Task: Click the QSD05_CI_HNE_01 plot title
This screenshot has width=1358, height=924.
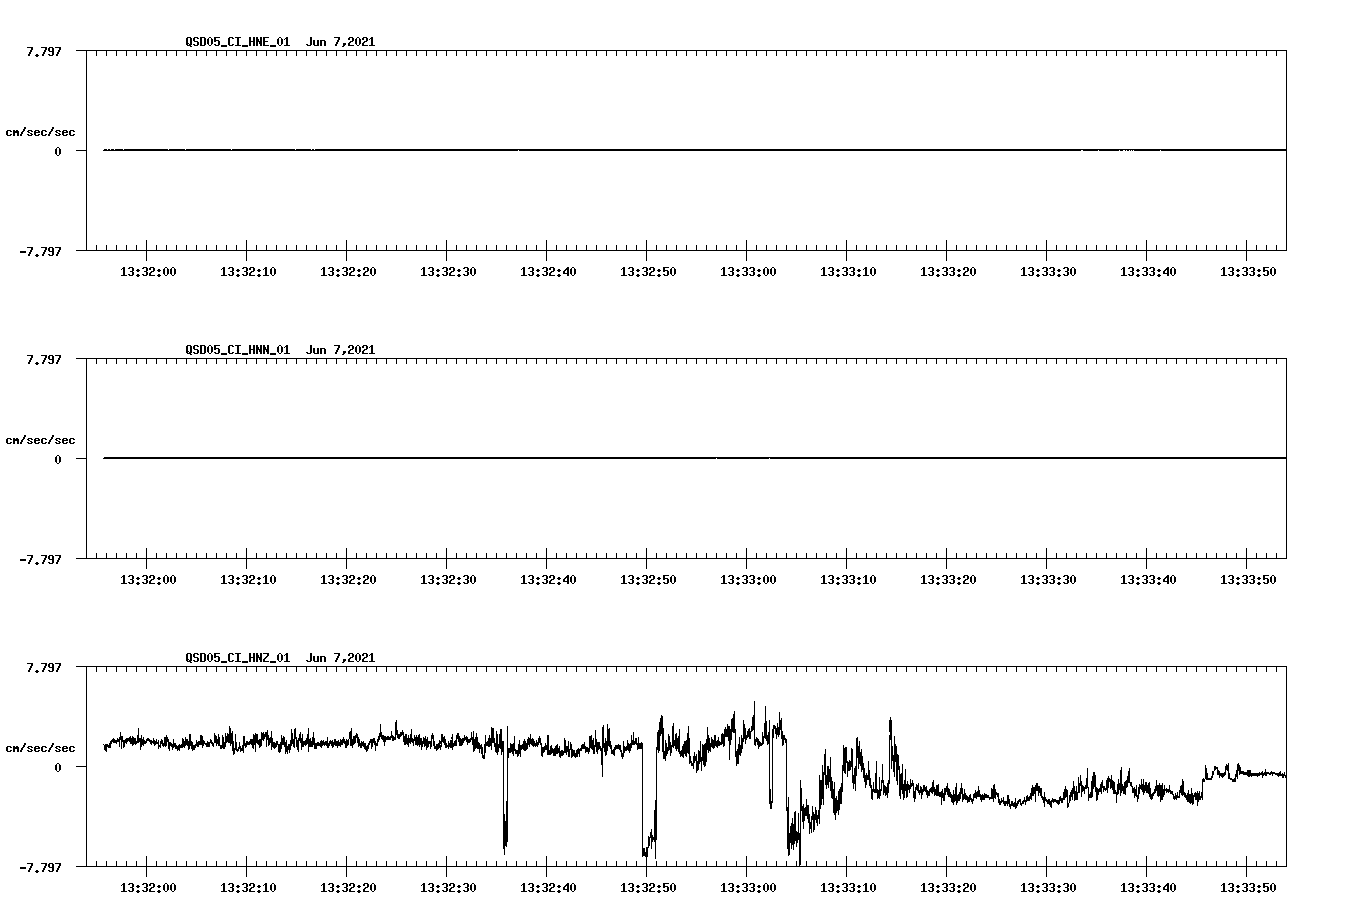Action: 280,42
